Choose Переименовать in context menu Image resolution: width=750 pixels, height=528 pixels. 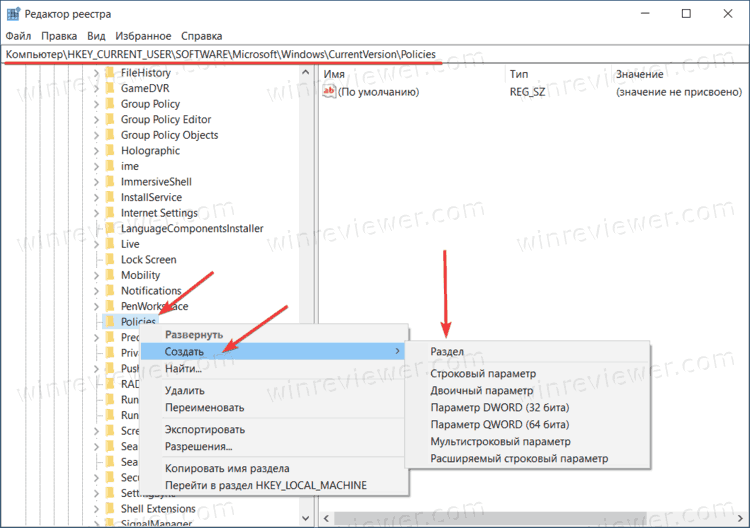[274, 407]
